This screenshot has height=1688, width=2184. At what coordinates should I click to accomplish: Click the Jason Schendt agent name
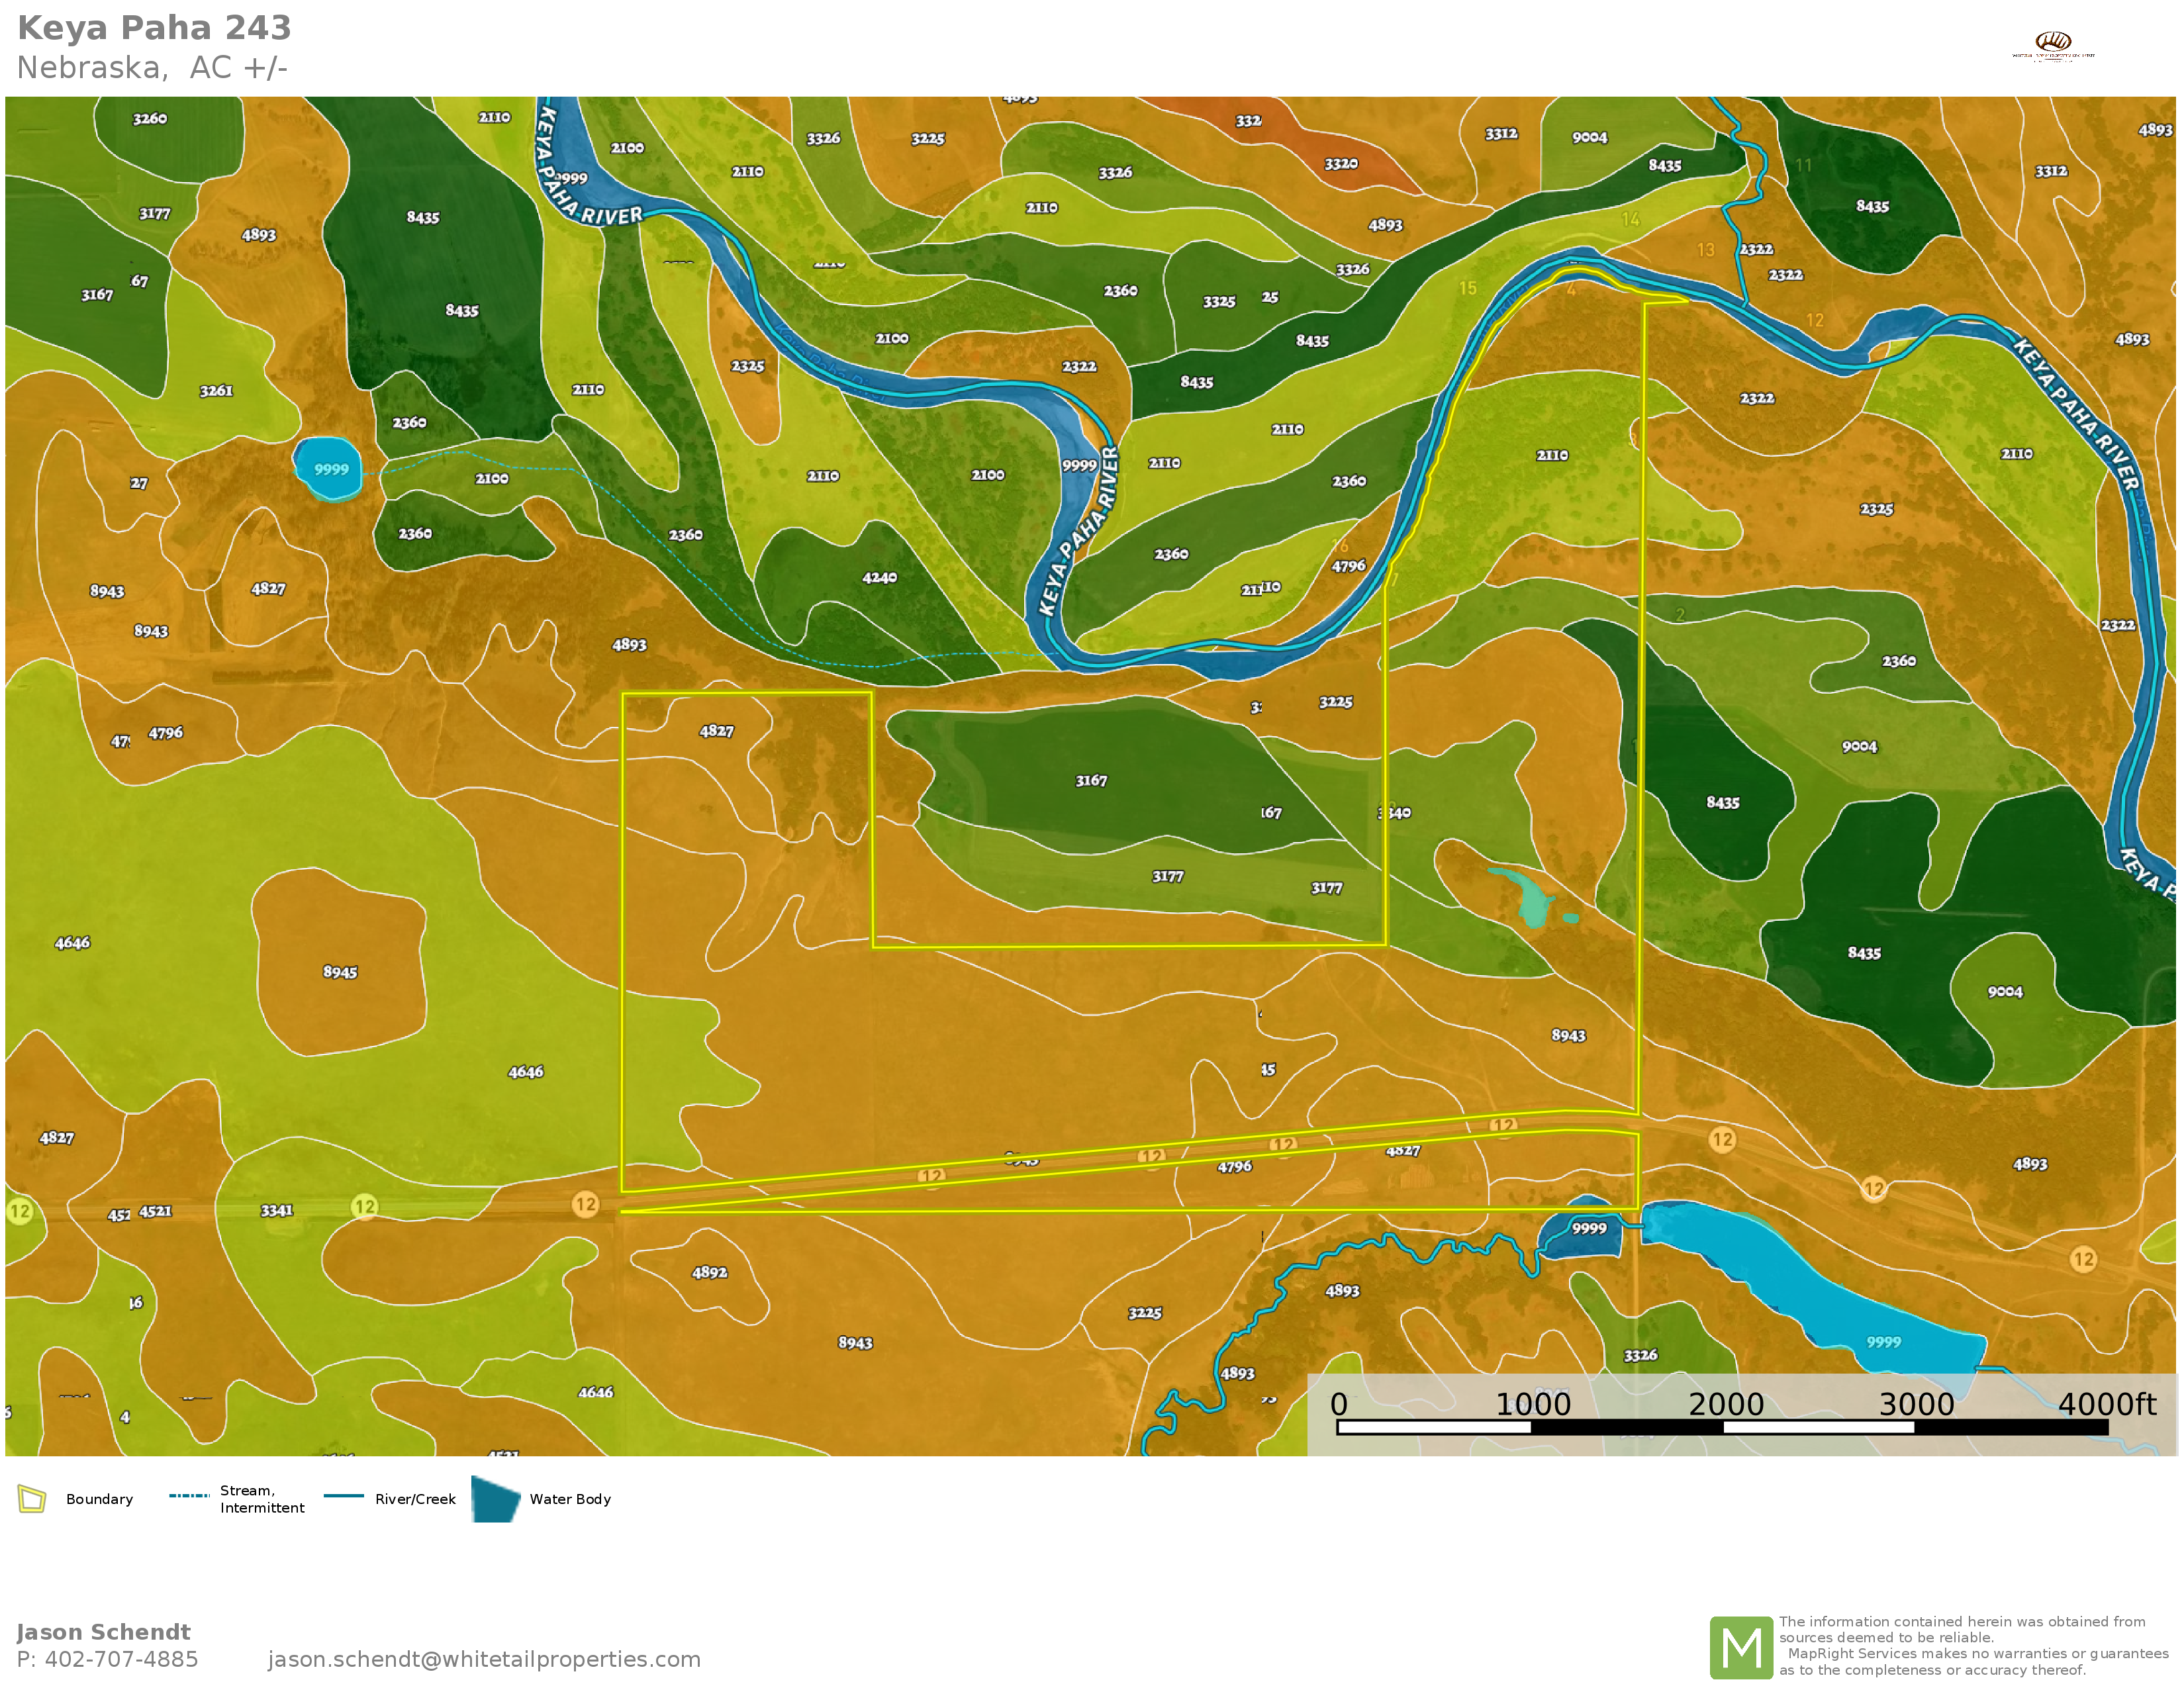(x=104, y=1632)
